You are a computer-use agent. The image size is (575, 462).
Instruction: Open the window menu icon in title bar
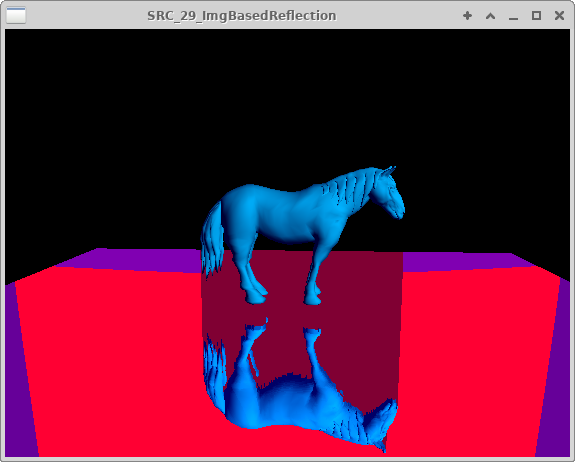tap(16, 15)
